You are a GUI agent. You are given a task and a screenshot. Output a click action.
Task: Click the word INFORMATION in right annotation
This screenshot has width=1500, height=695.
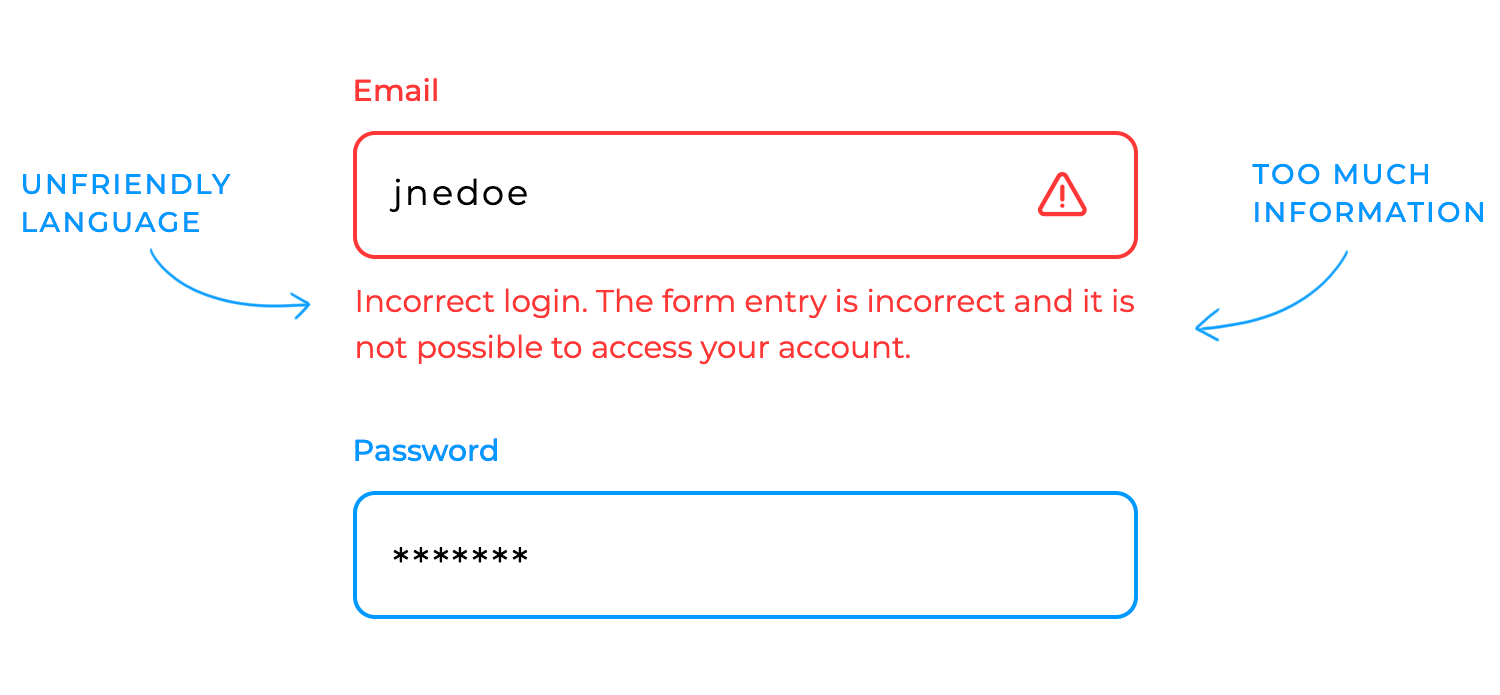[x=1369, y=212]
